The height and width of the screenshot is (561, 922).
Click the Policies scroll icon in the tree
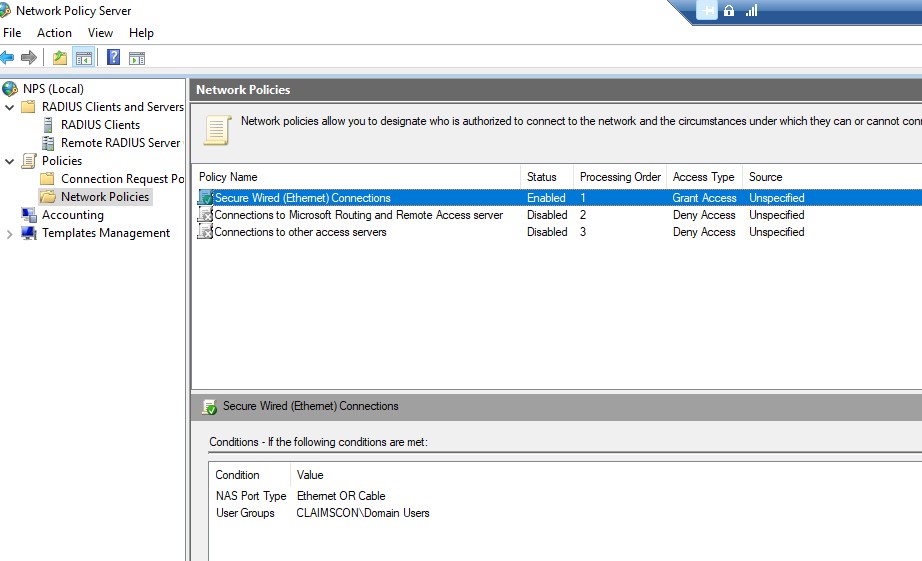point(29,161)
